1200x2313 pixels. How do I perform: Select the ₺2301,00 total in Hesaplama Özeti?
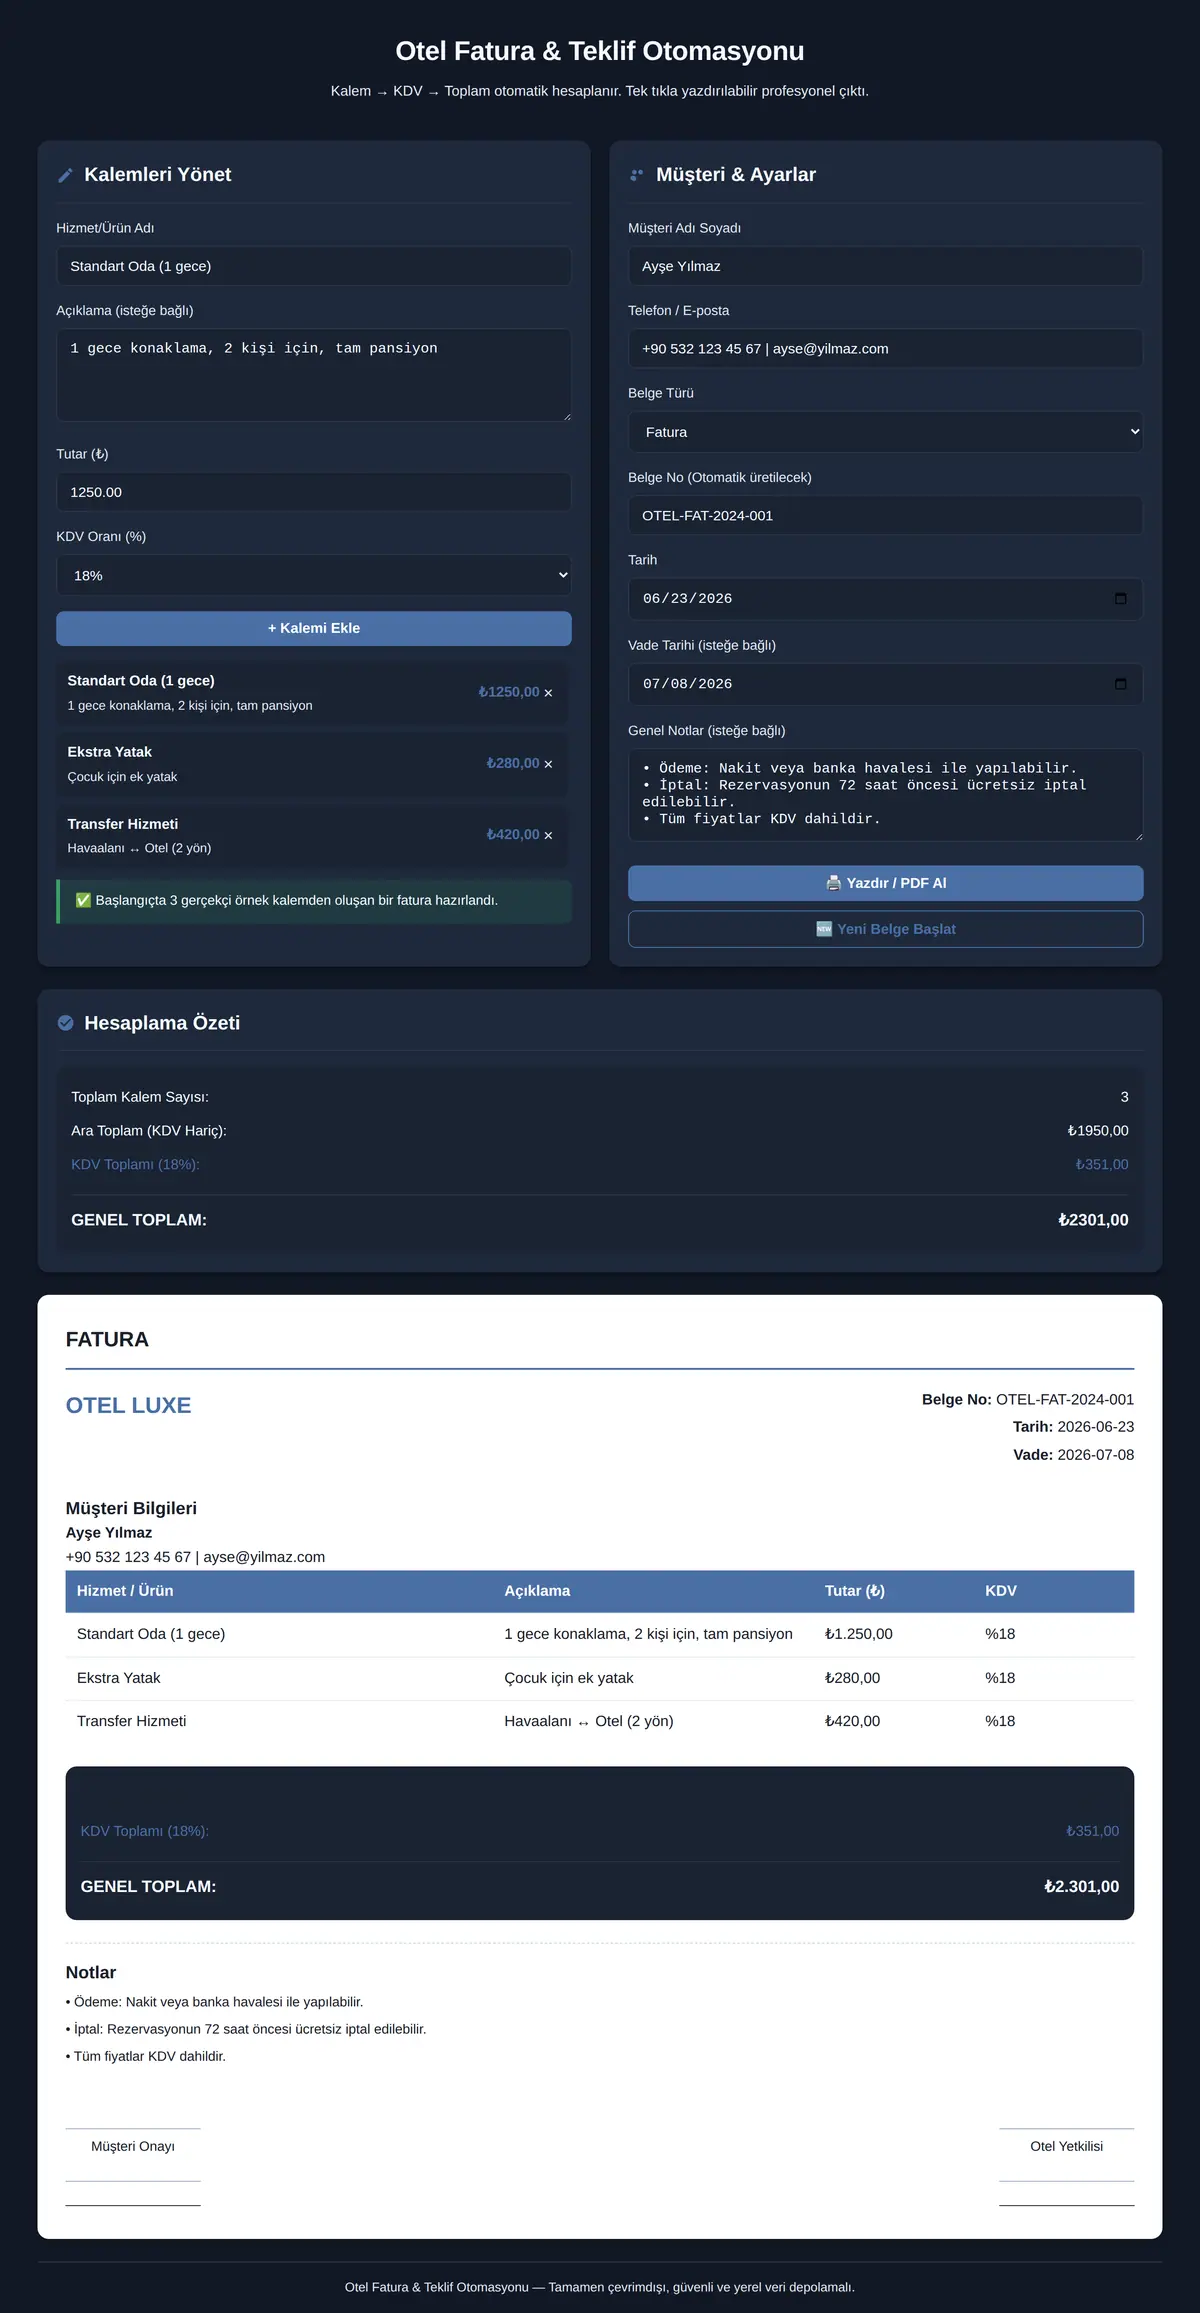(1093, 1220)
